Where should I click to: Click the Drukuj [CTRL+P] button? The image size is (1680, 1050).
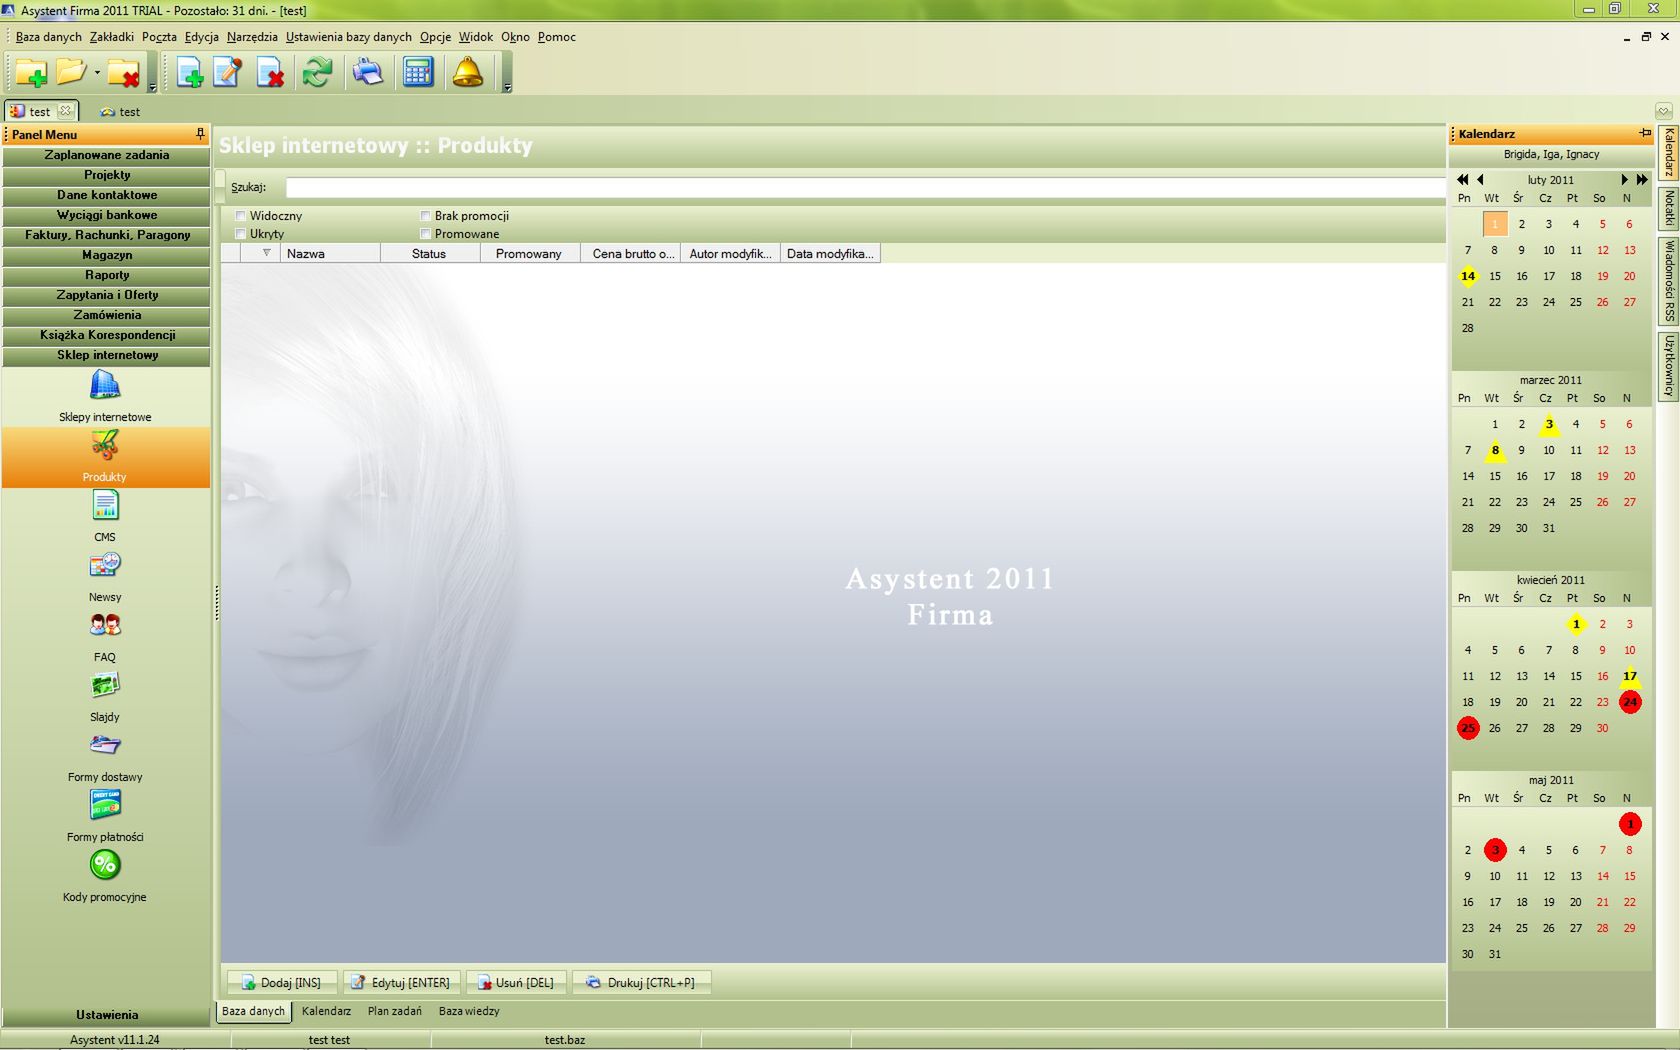[x=641, y=982]
